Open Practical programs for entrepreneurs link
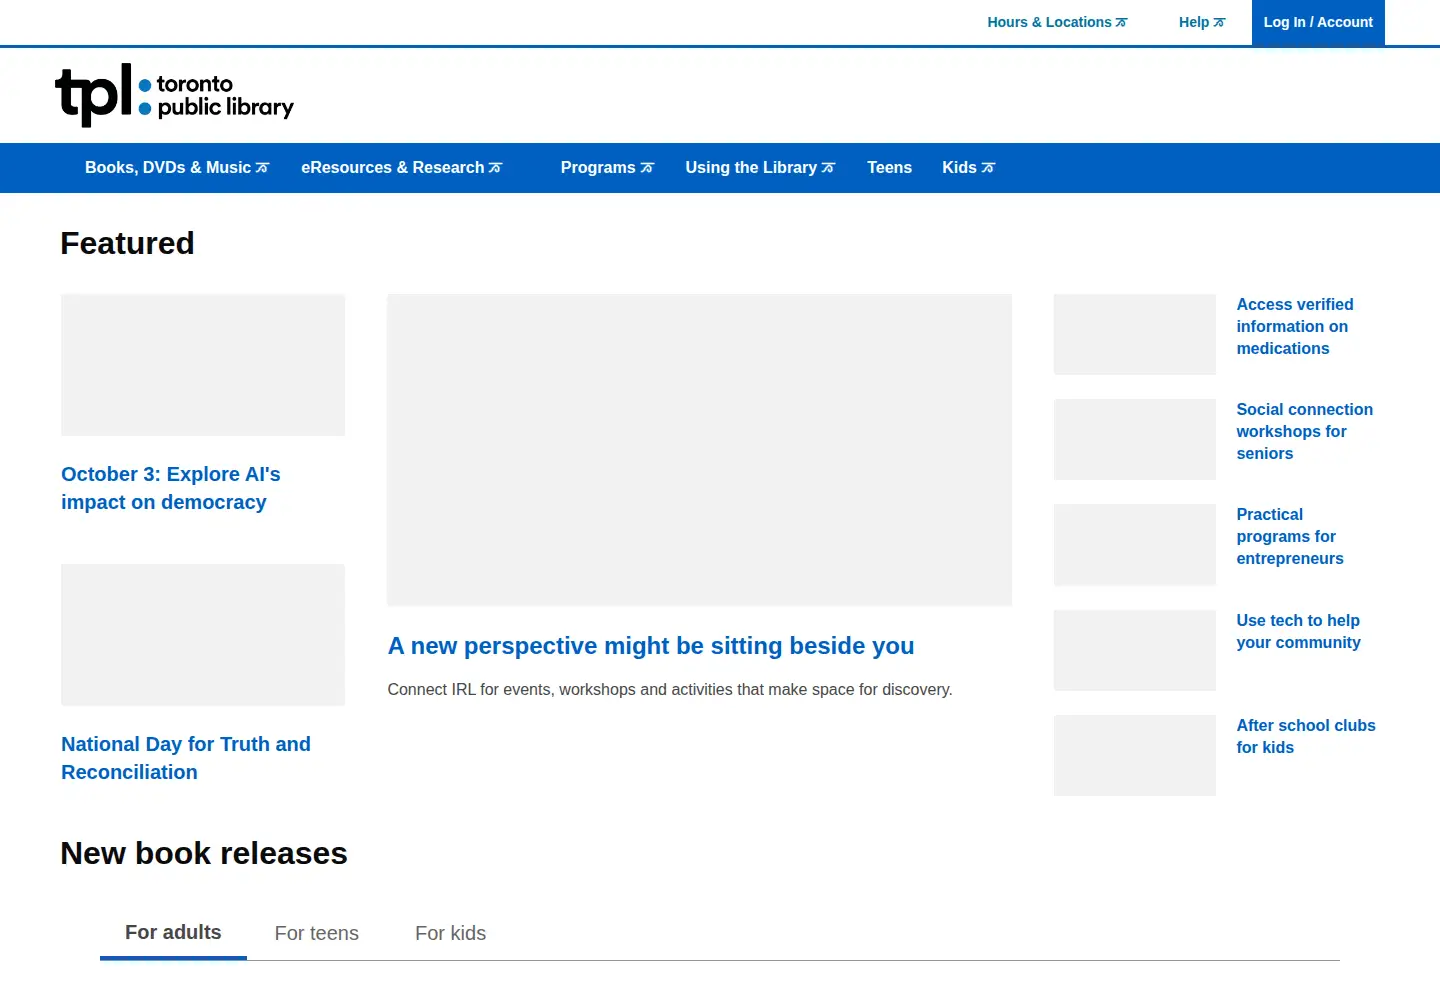The width and height of the screenshot is (1440, 1000). [x=1290, y=536]
